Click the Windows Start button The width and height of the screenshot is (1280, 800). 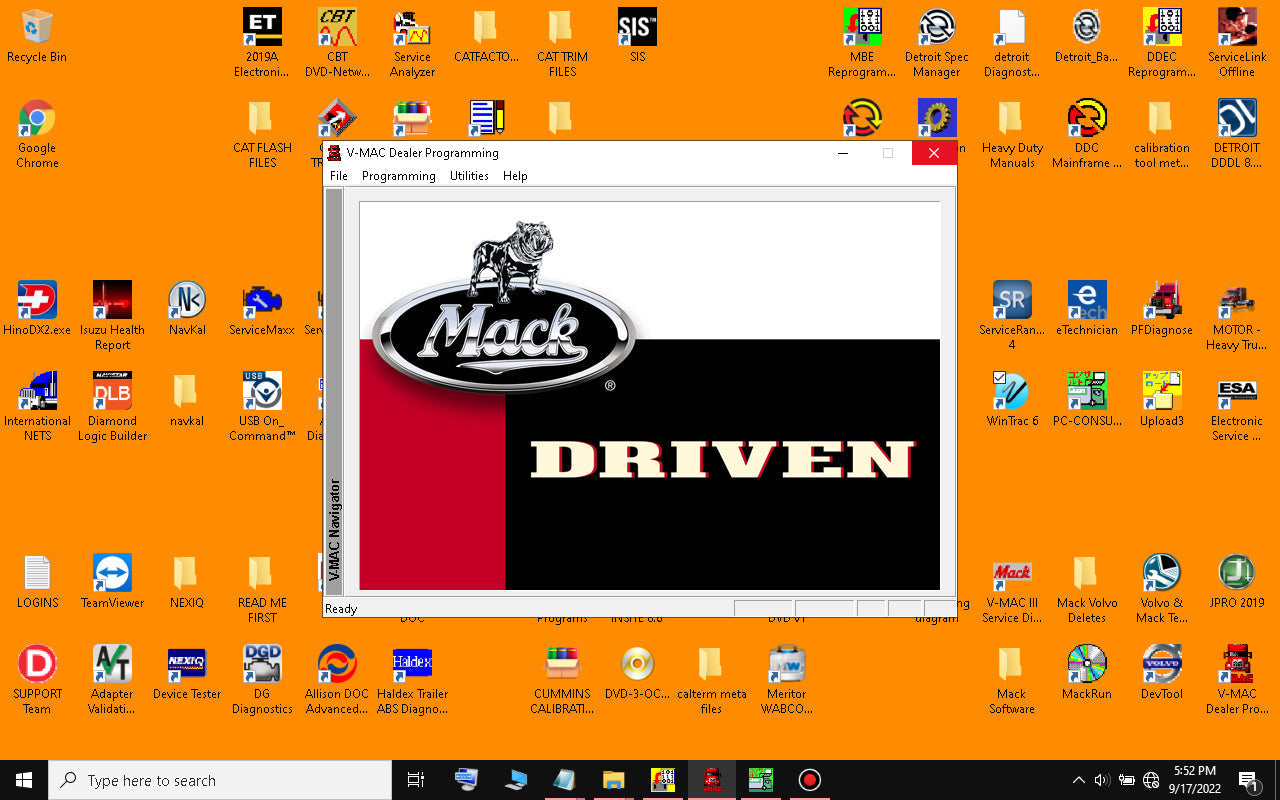pyautogui.click(x=24, y=780)
